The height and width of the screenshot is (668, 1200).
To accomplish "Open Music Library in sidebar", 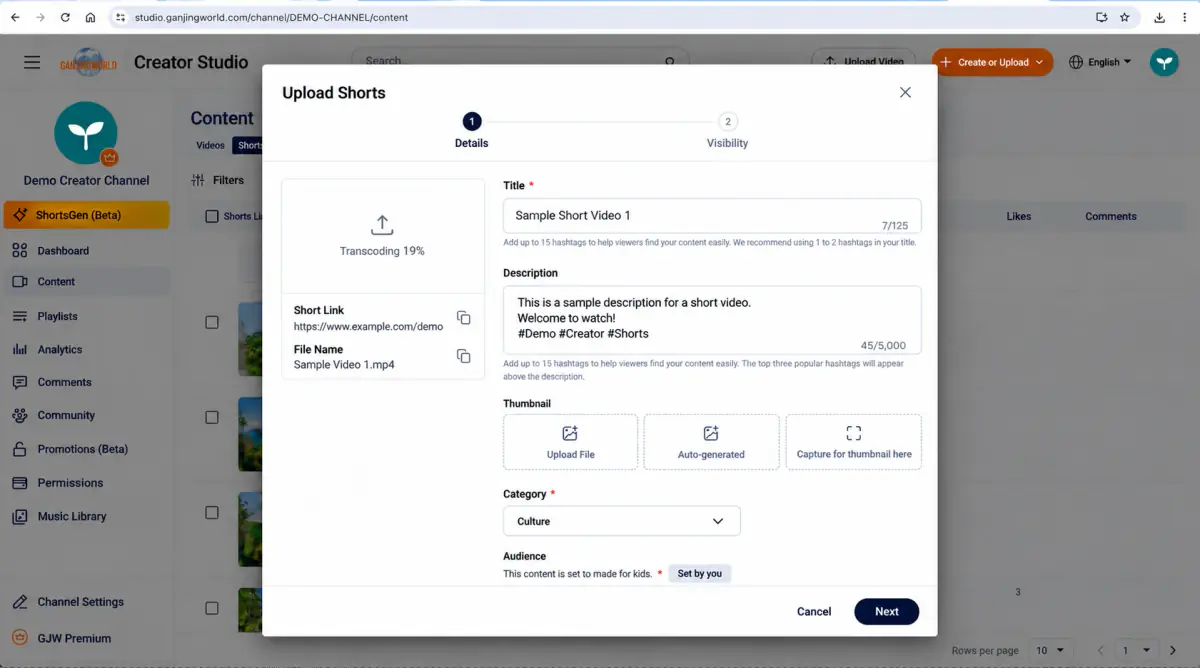I will 86,516.
